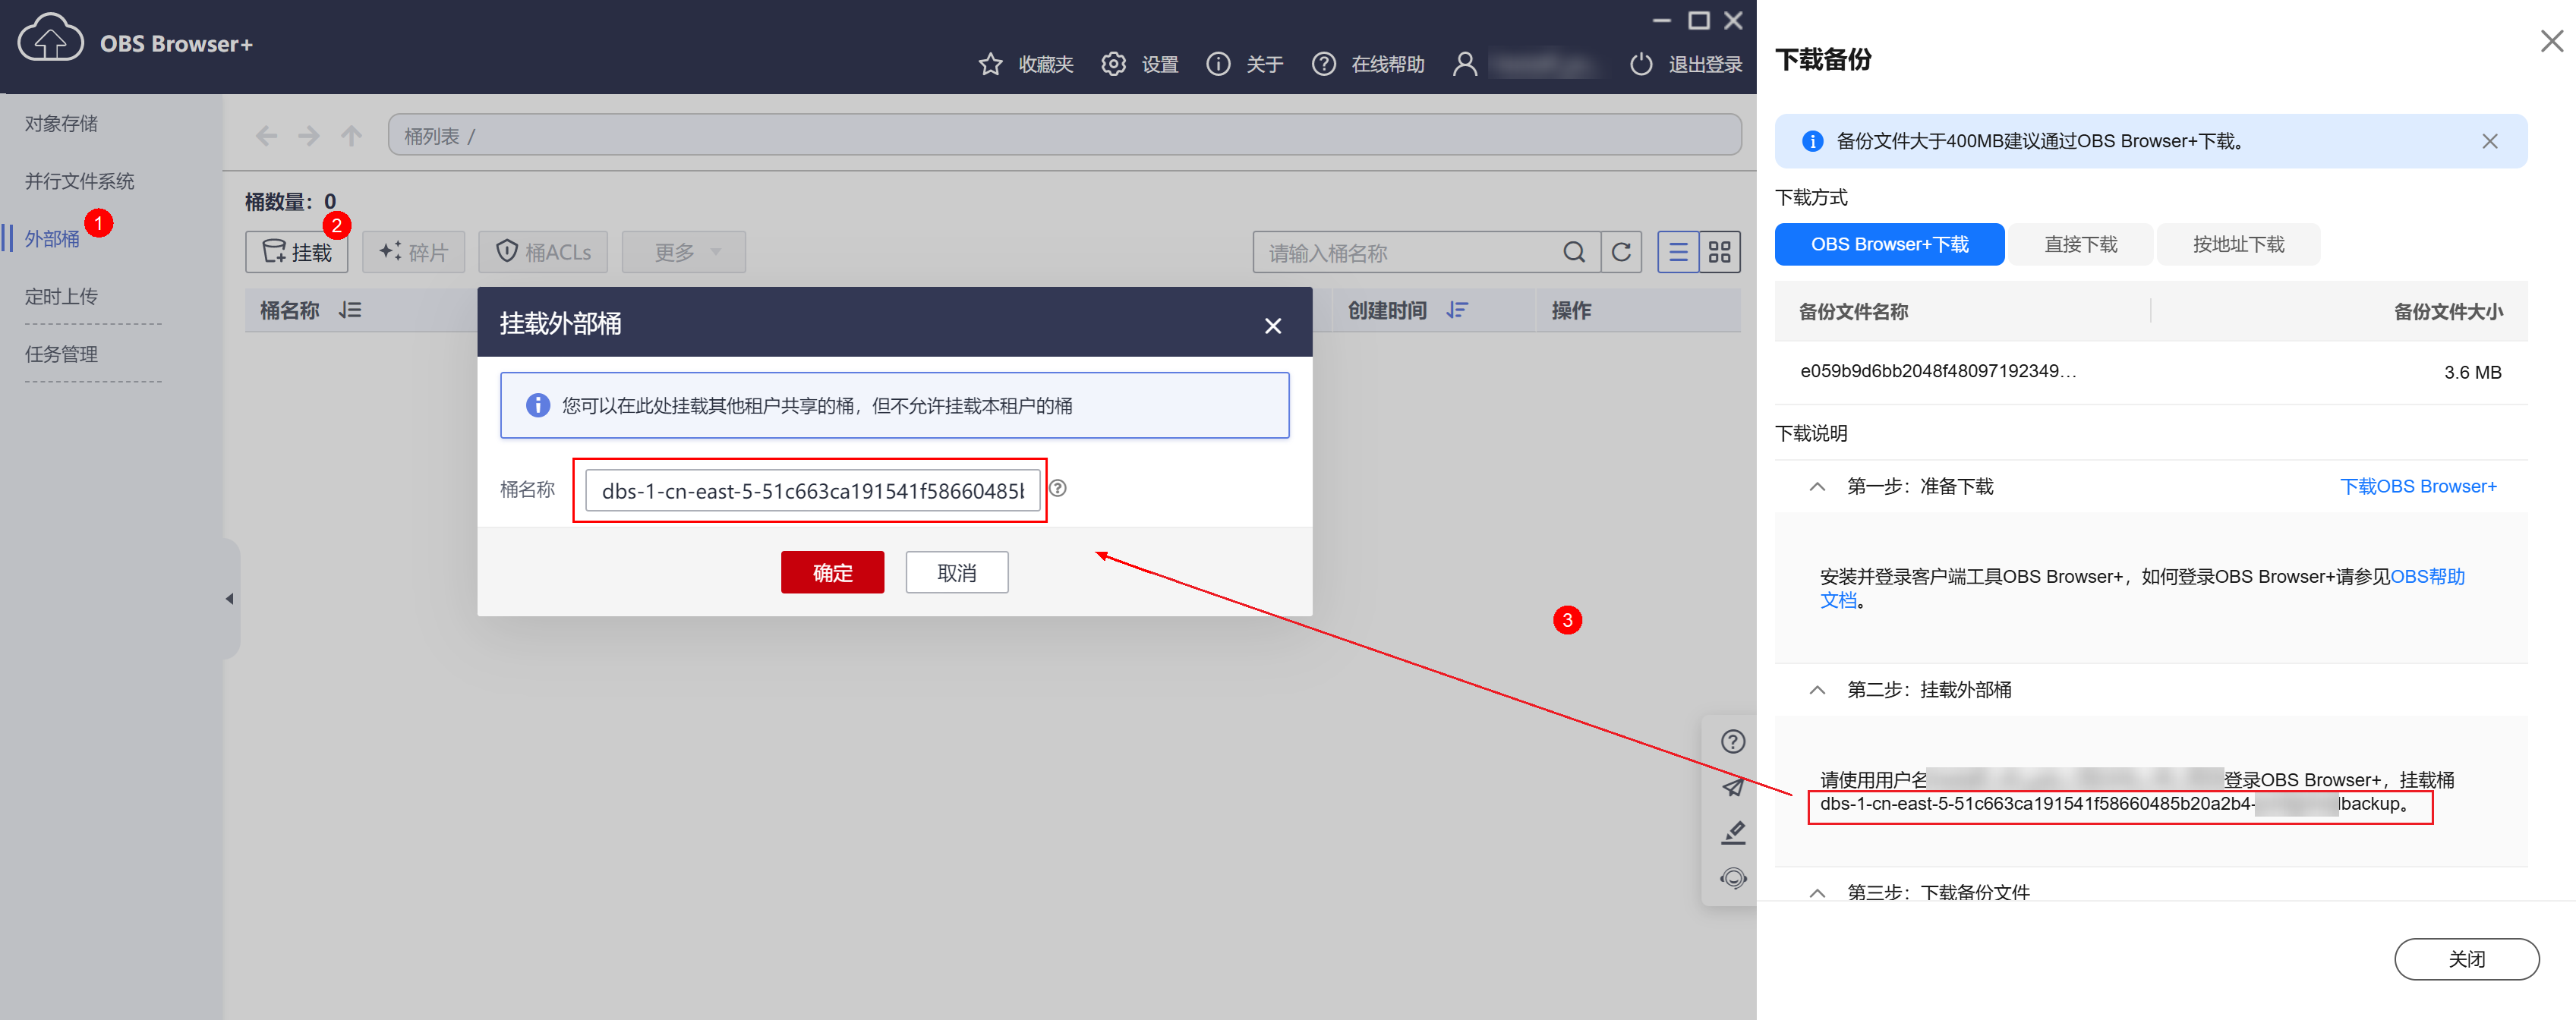The height and width of the screenshot is (1020, 2576).
Task: Confirm mounting with 确定 button
Action: 832,572
